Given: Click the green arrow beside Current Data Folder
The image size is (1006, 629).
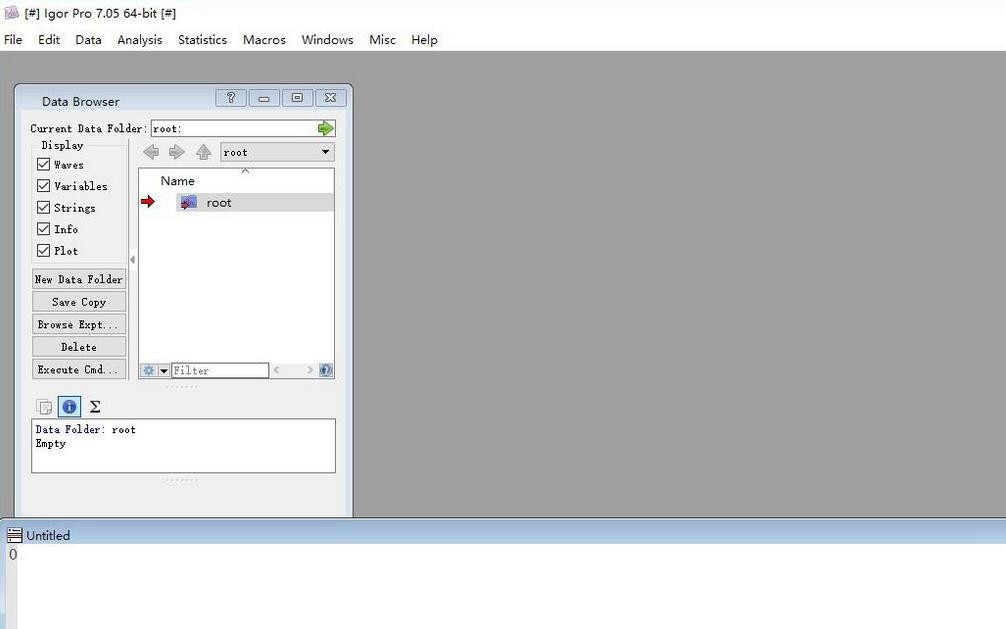Looking at the screenshot, I should coord(326,128).
